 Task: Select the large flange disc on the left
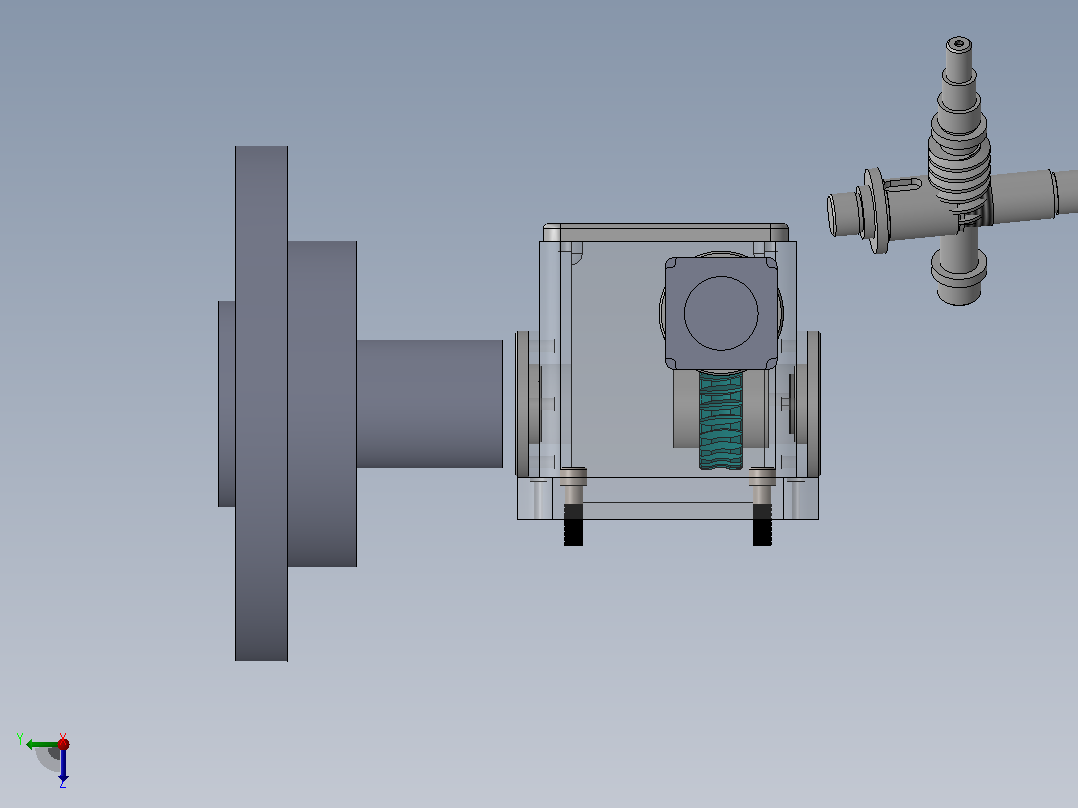pos(261,404)
